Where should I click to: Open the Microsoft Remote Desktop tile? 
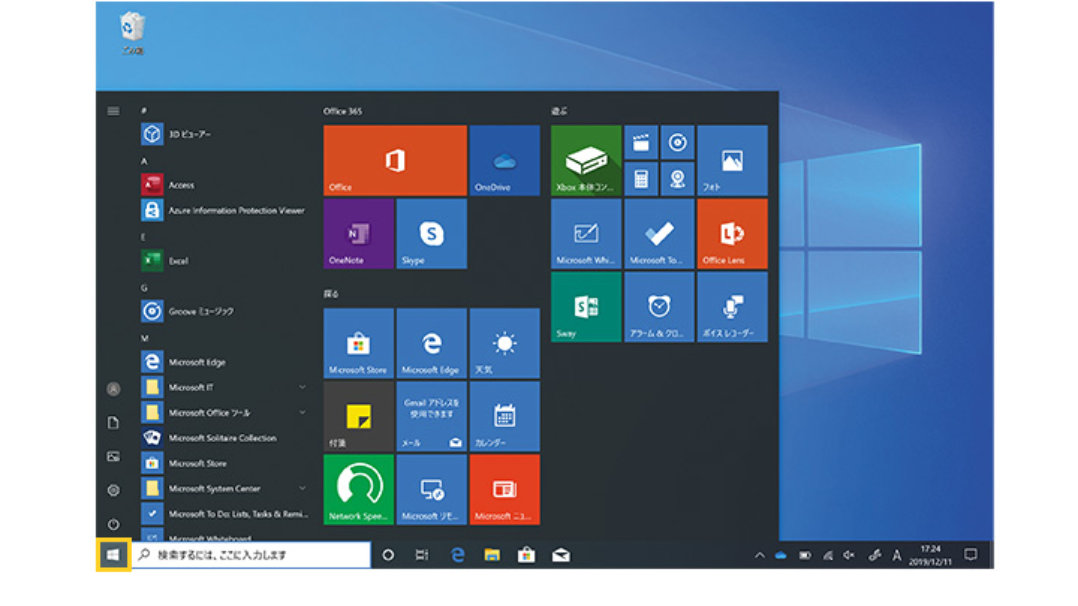431,489
